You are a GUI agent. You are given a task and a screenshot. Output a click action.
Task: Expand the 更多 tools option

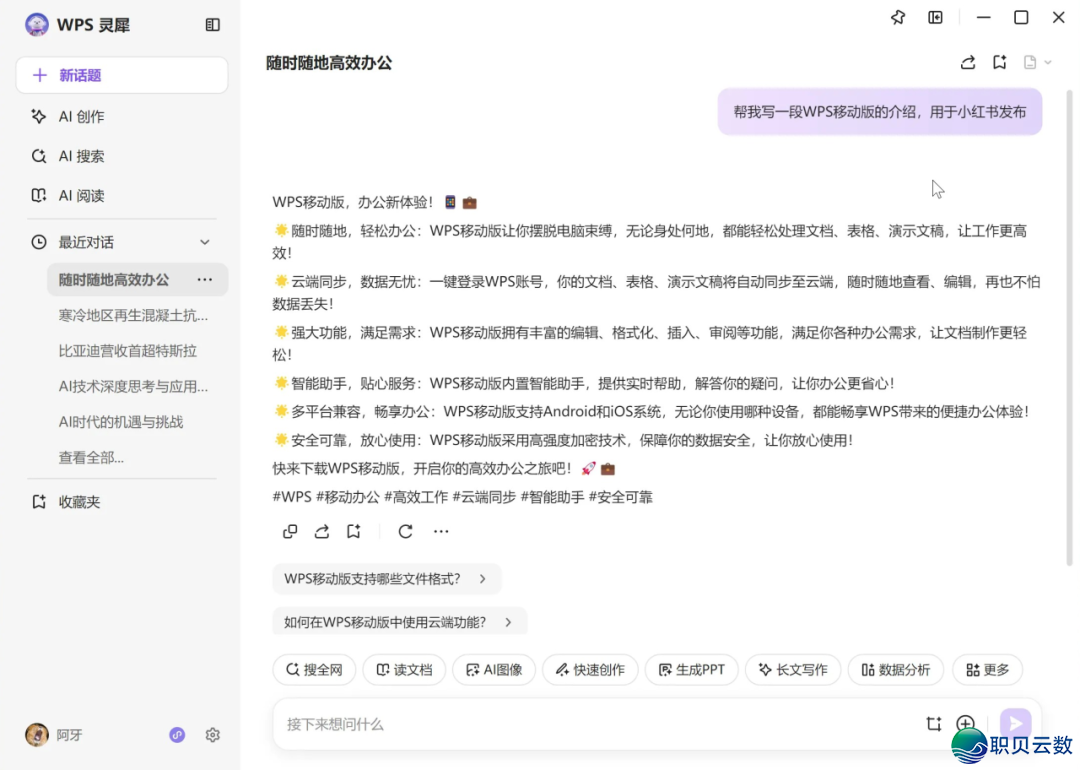tap(987, 670)
